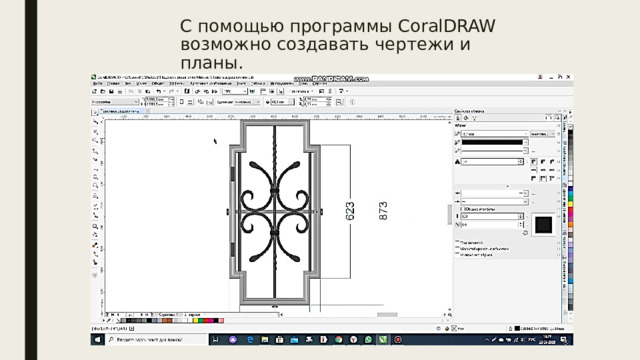This screenshot has height=360, width=640.
Task: Click the Windows taskbar search box
Action: [157, 339]
